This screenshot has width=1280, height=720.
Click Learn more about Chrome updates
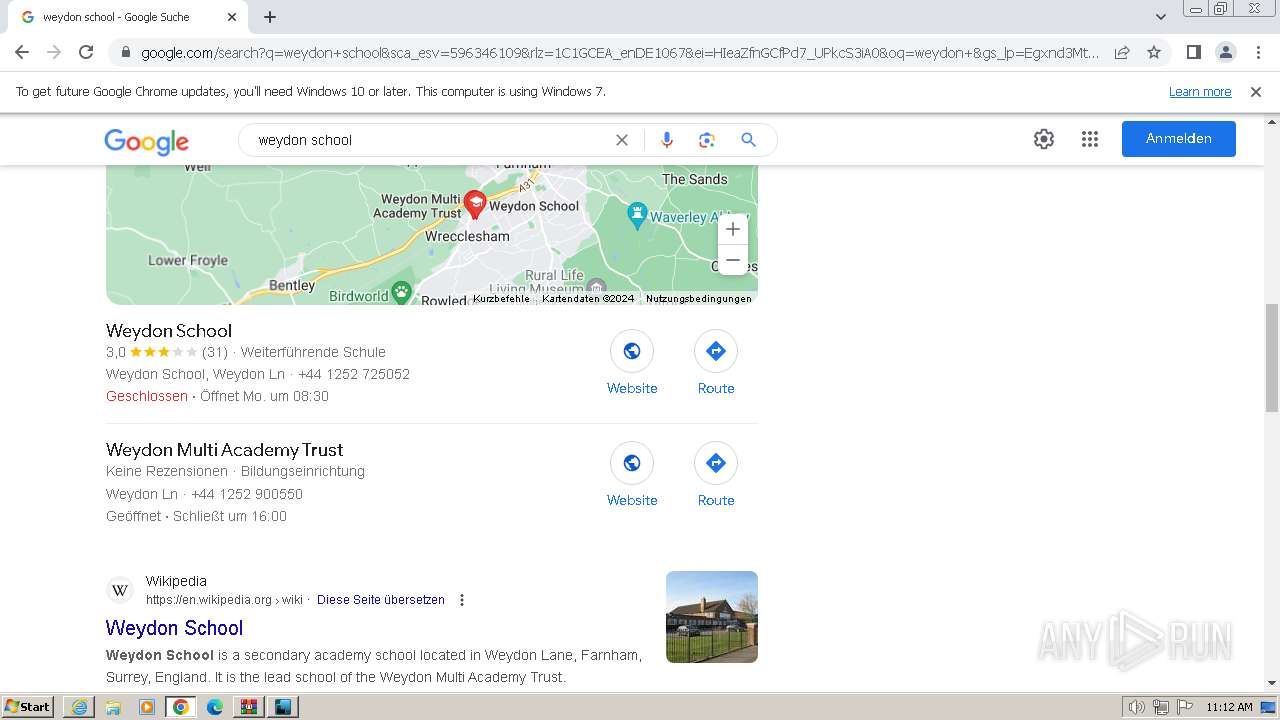pos(1200,92)
